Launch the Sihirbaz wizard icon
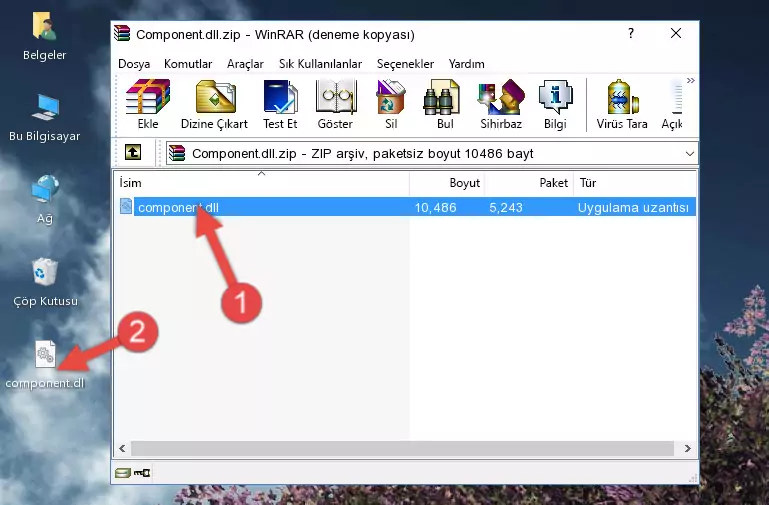This screenshot has width=769, height=505. [501, 104]
